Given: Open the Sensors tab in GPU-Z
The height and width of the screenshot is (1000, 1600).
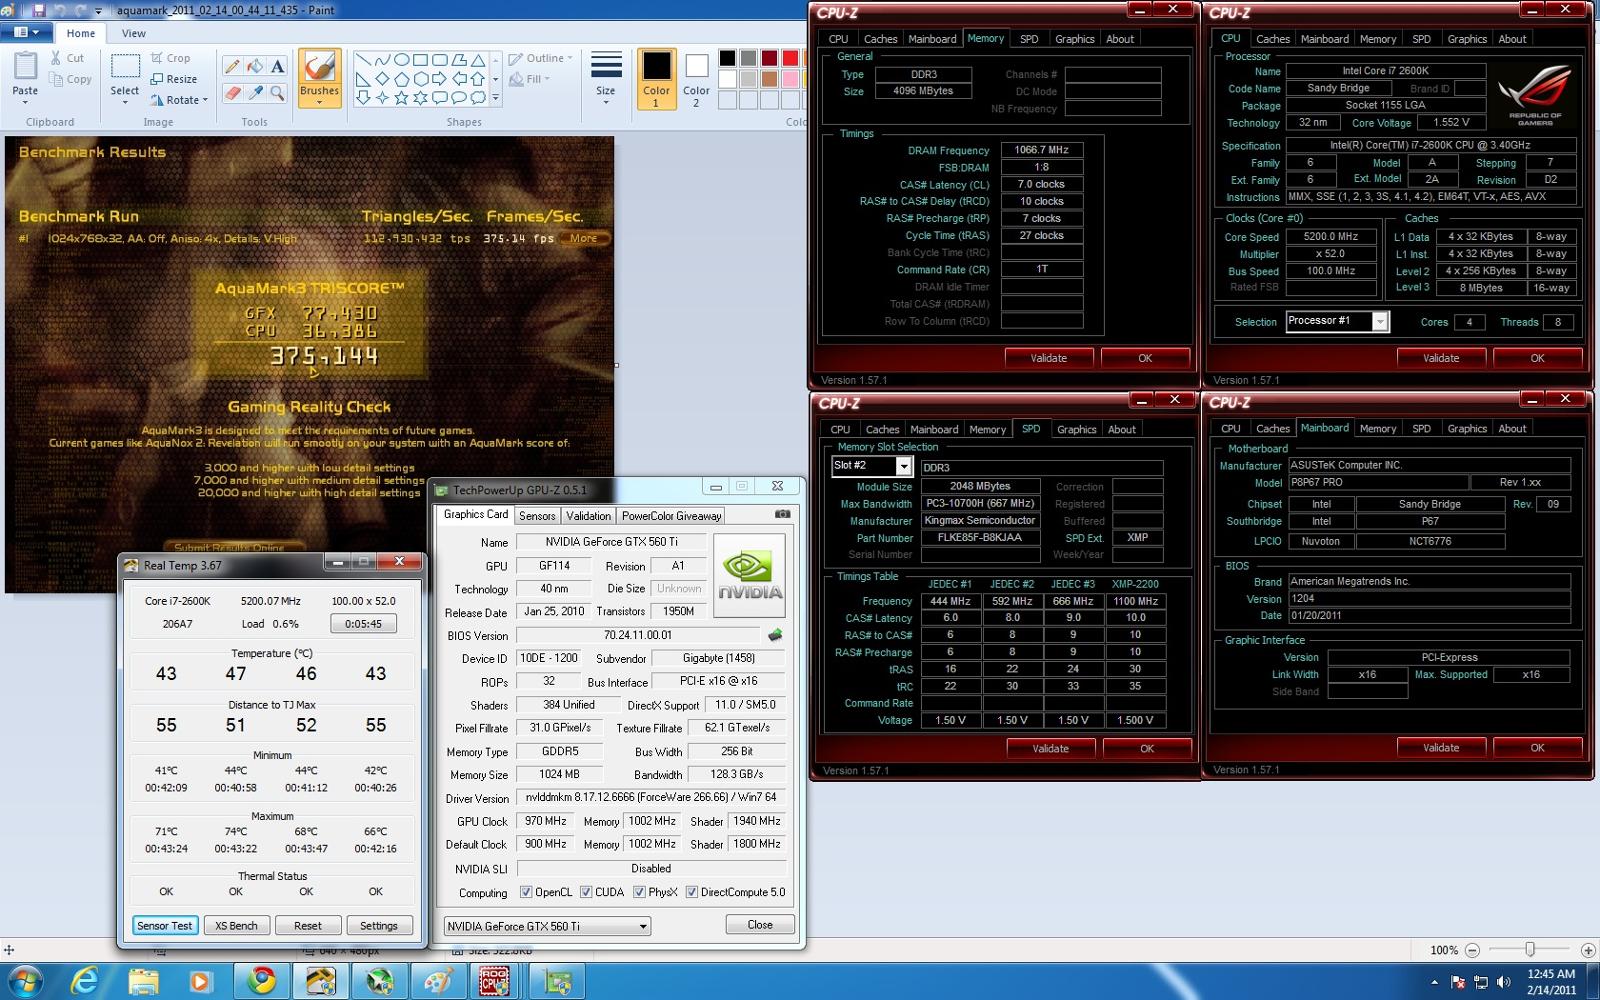Looking at the screenshot, I should pyautogui.click(x=537, y=516).
